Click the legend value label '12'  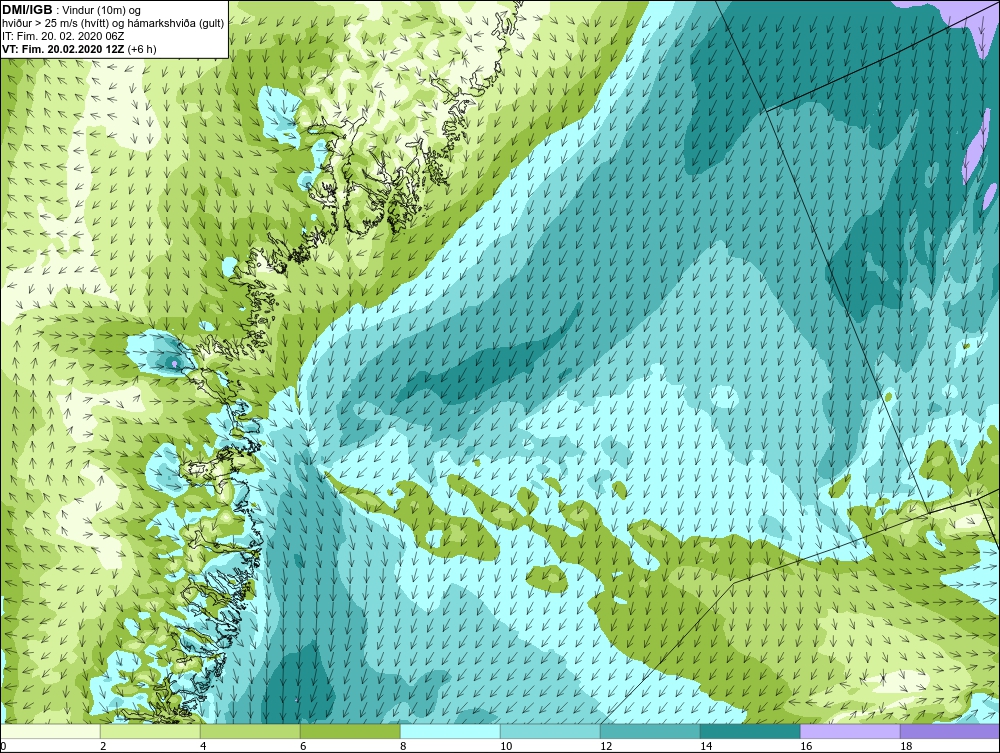click(606, 746)
